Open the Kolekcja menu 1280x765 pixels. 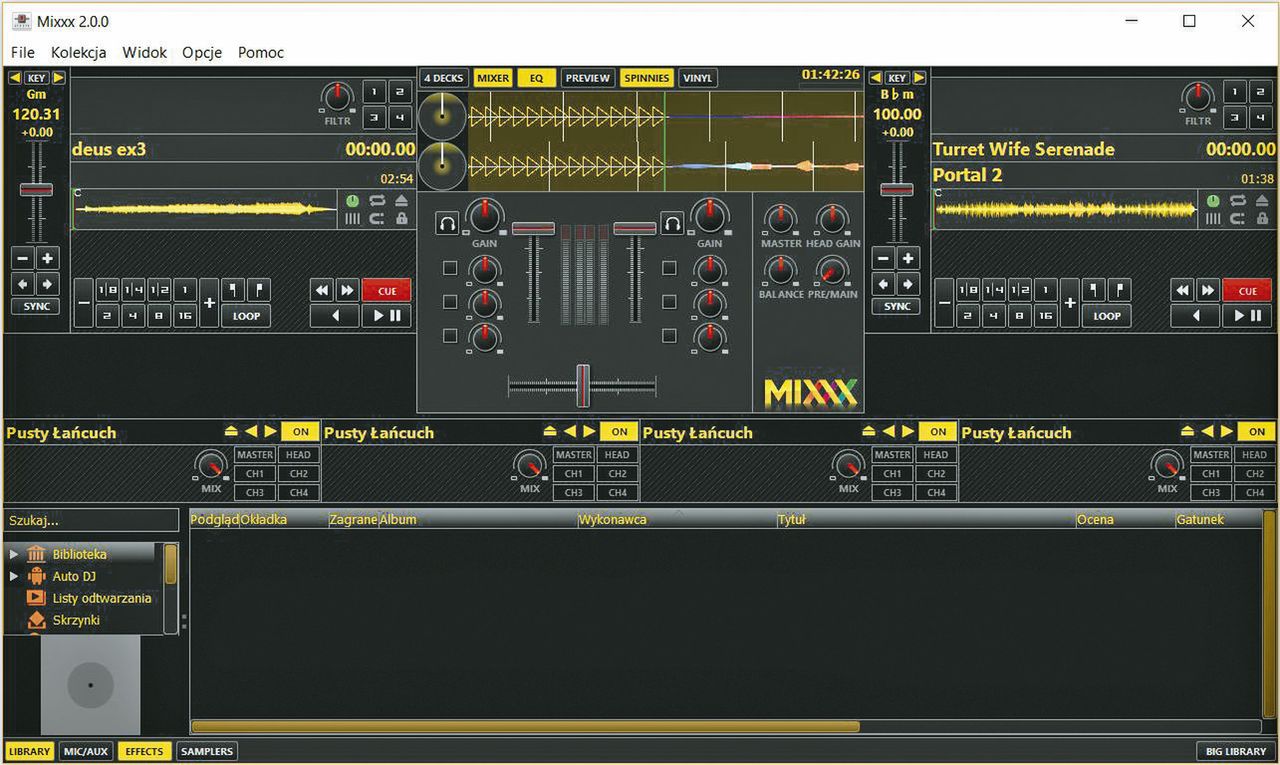click(x=79, y=52)
